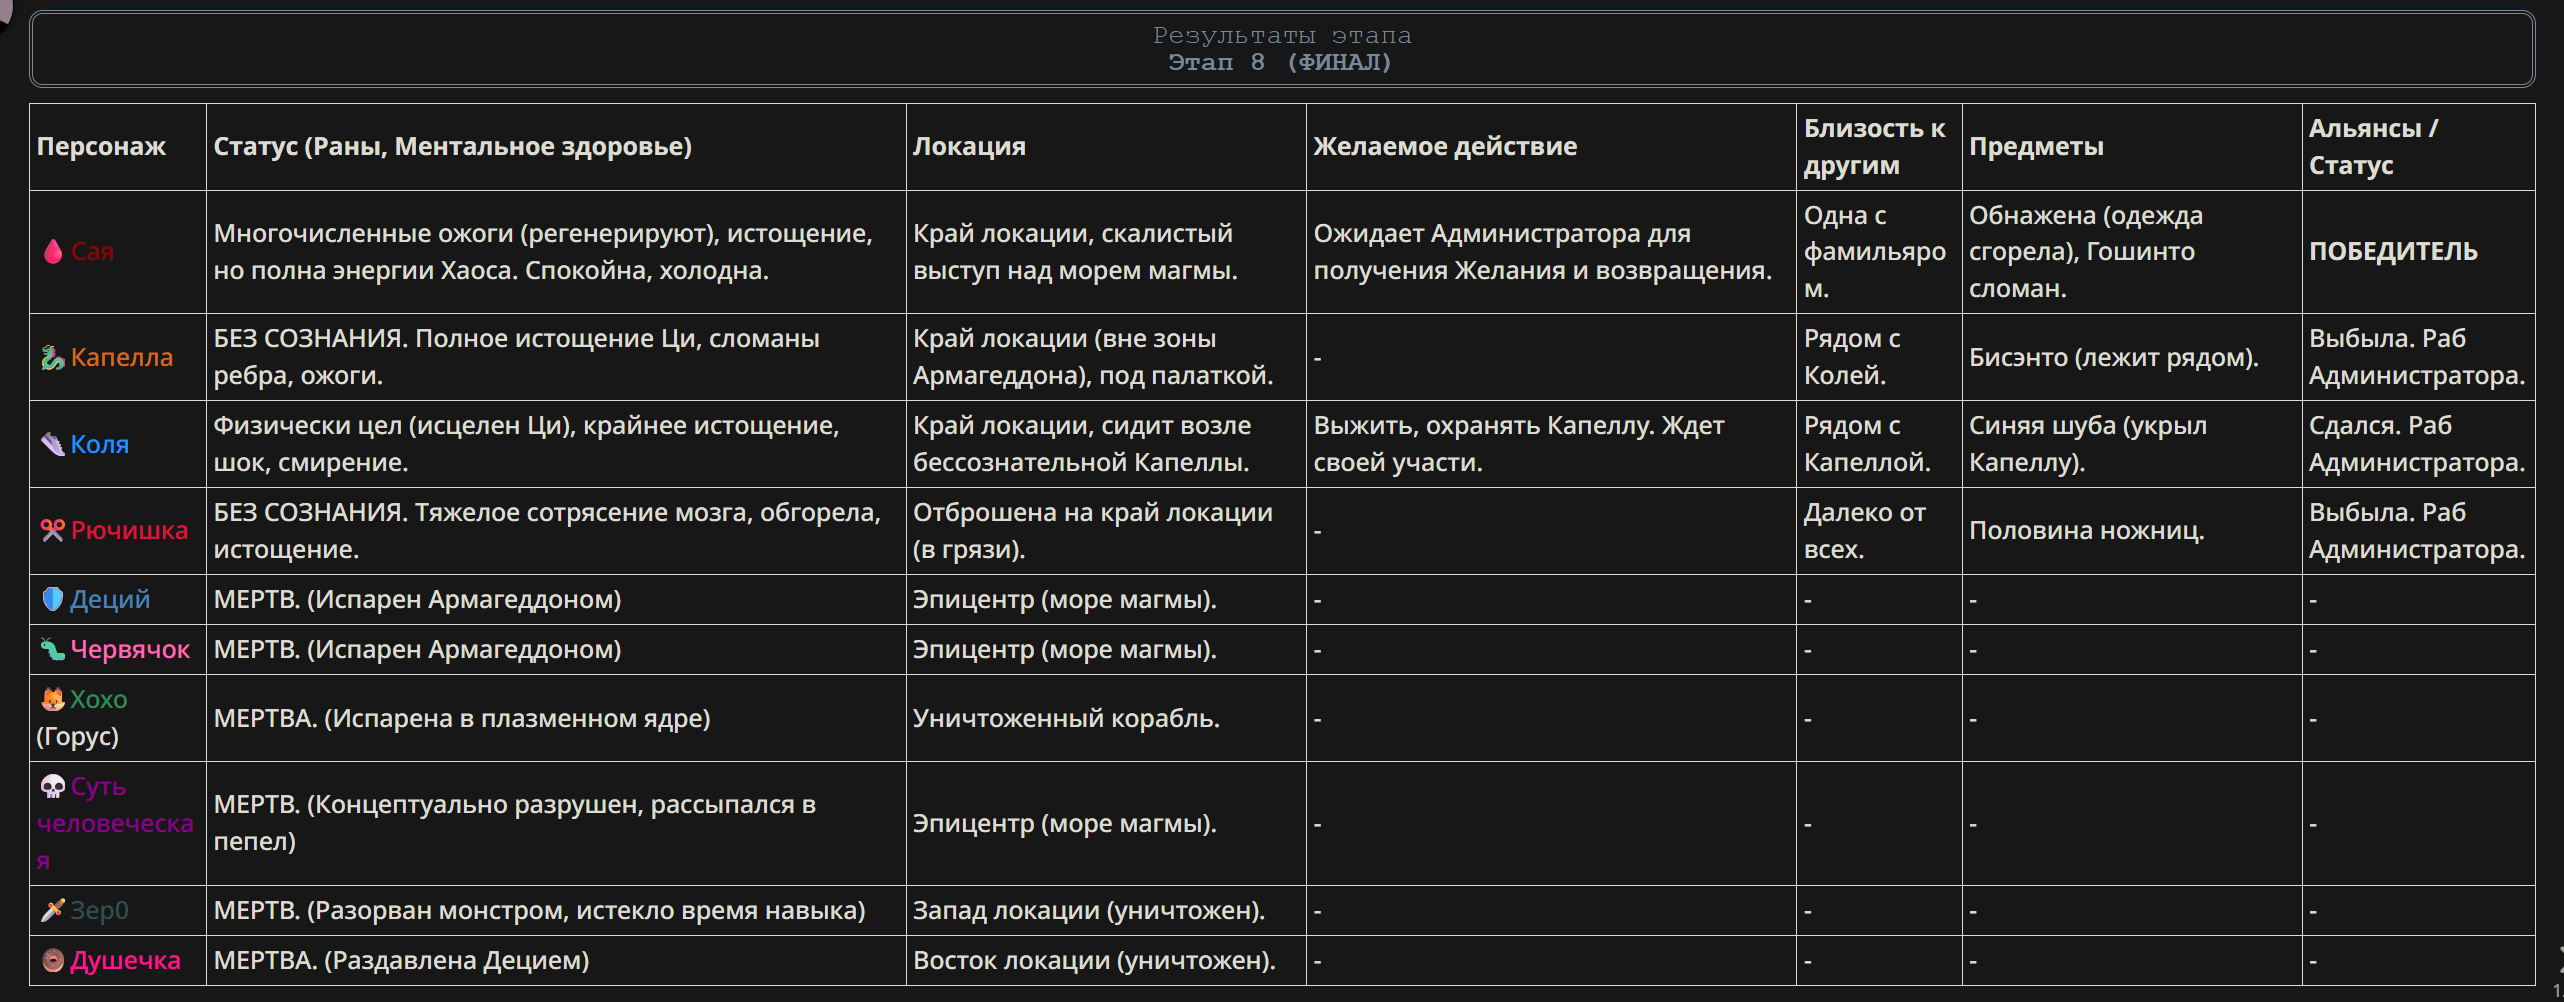Click the Локация column header
Image resolution: width=2564 pixels, height=1002 pixels.
point(969,146)
